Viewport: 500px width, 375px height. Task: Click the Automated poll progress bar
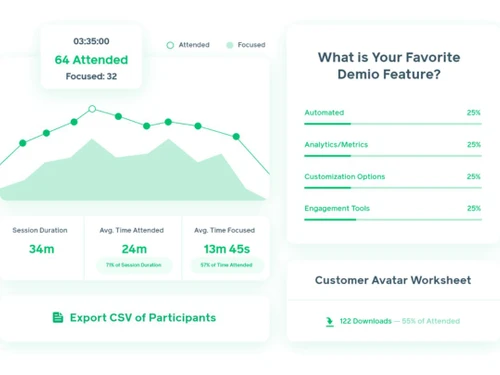pos(393,124)
